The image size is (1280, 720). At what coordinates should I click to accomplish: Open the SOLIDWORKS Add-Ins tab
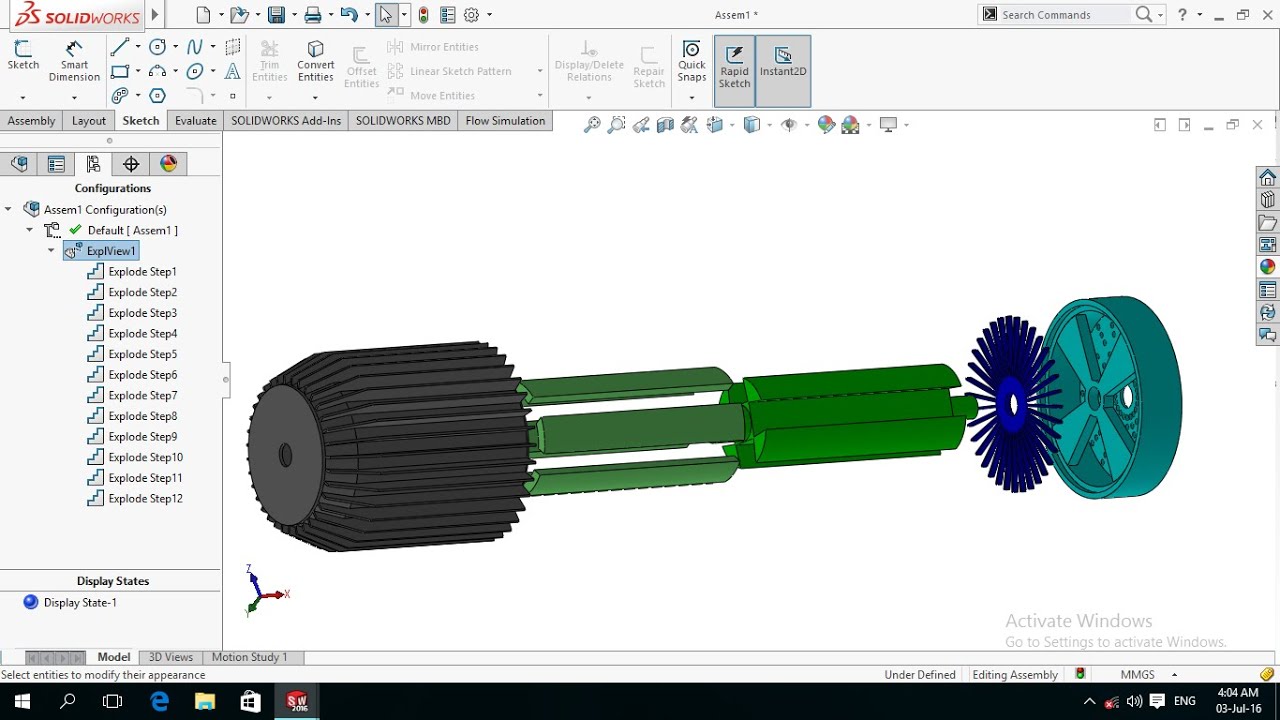(x=286, y=121)
